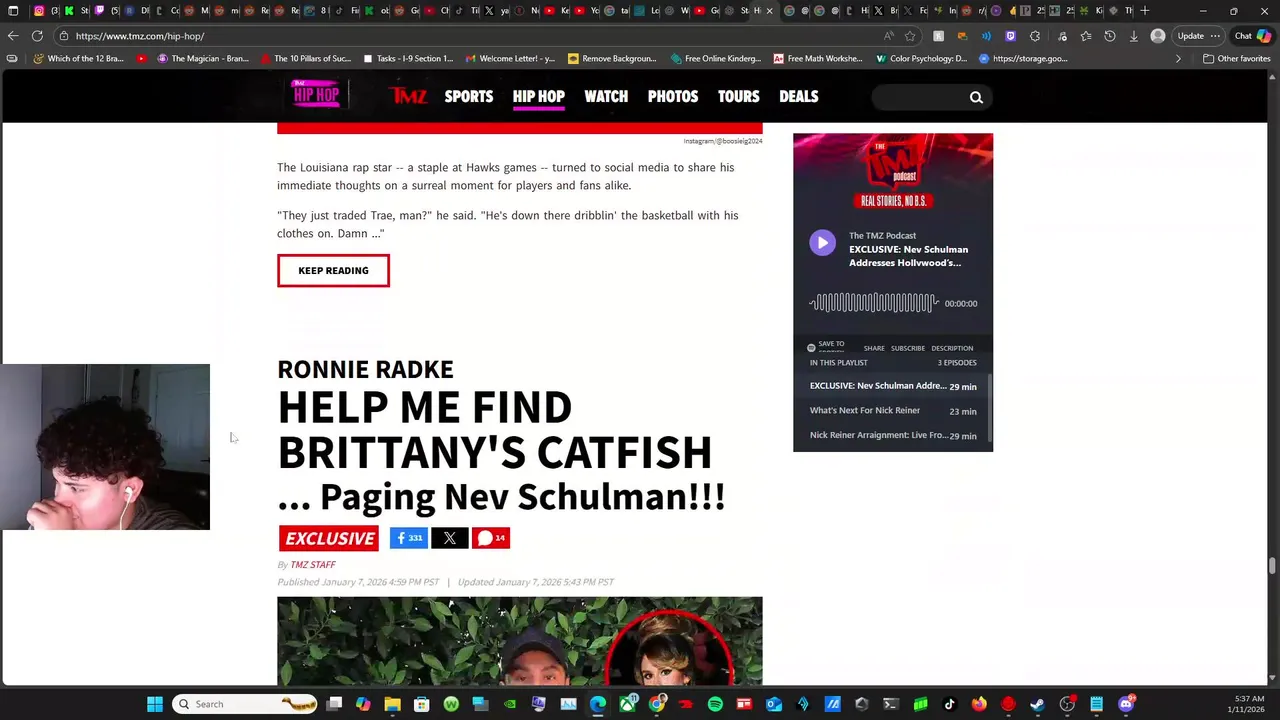The width and height of the screenshot is (1280, 720).
Task: Select 'Nick Reiner Arraignment' episode
Action: (x=893, y=436)
